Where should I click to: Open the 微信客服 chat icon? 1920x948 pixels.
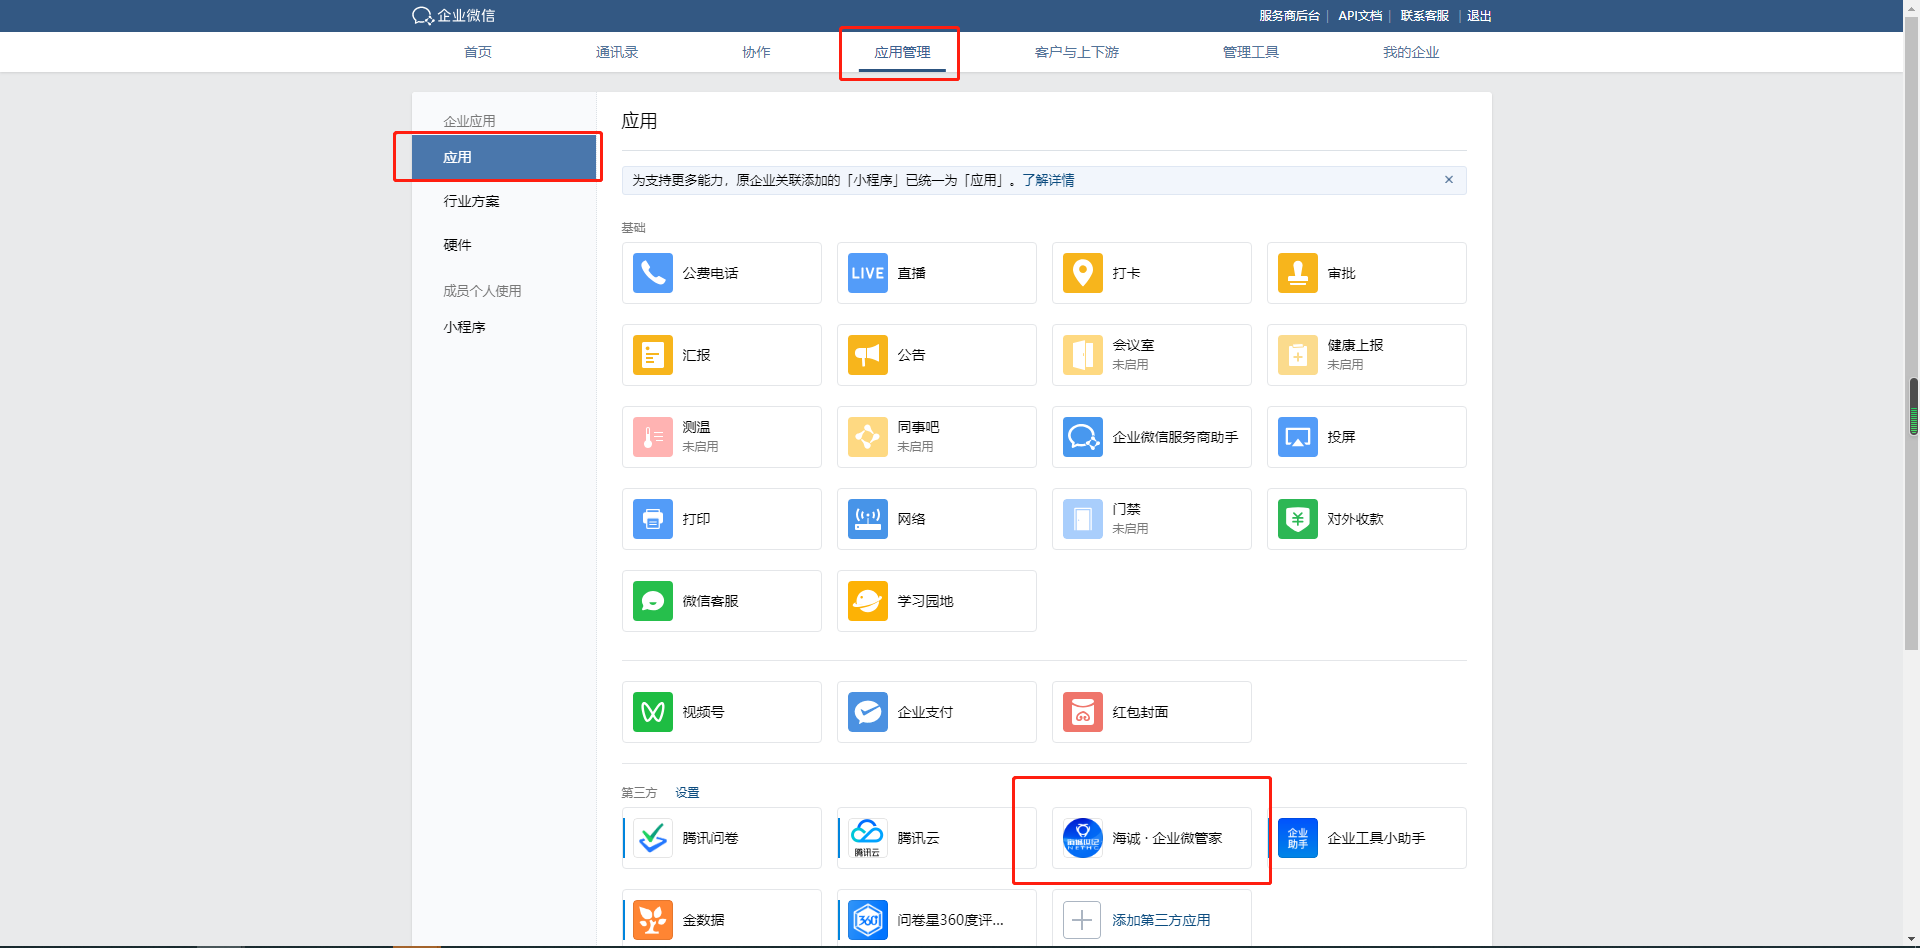pos(652,601)
